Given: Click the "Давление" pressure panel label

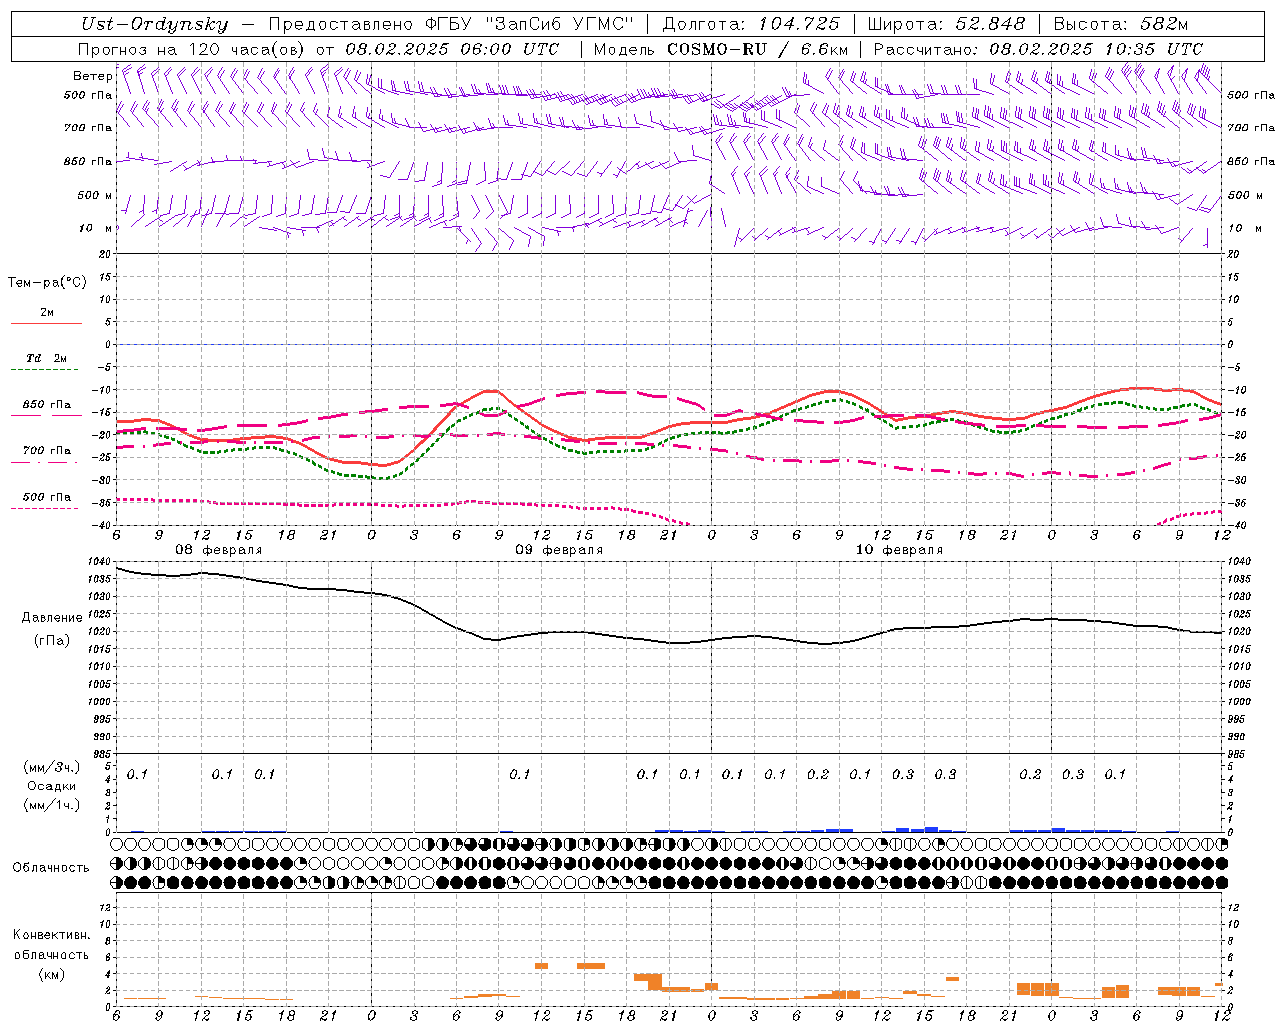Looking at the screenshot, I should (52, 618).
